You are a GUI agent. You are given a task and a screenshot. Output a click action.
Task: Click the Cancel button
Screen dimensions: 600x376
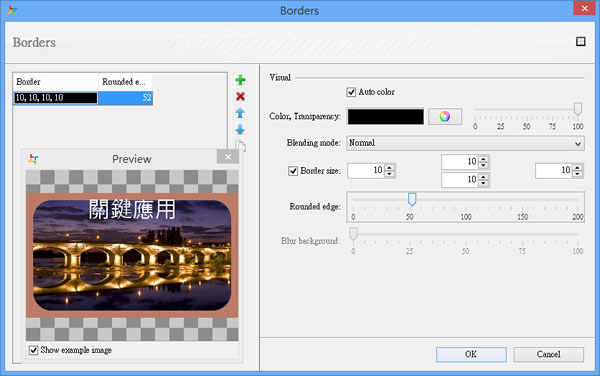[548, 354]
